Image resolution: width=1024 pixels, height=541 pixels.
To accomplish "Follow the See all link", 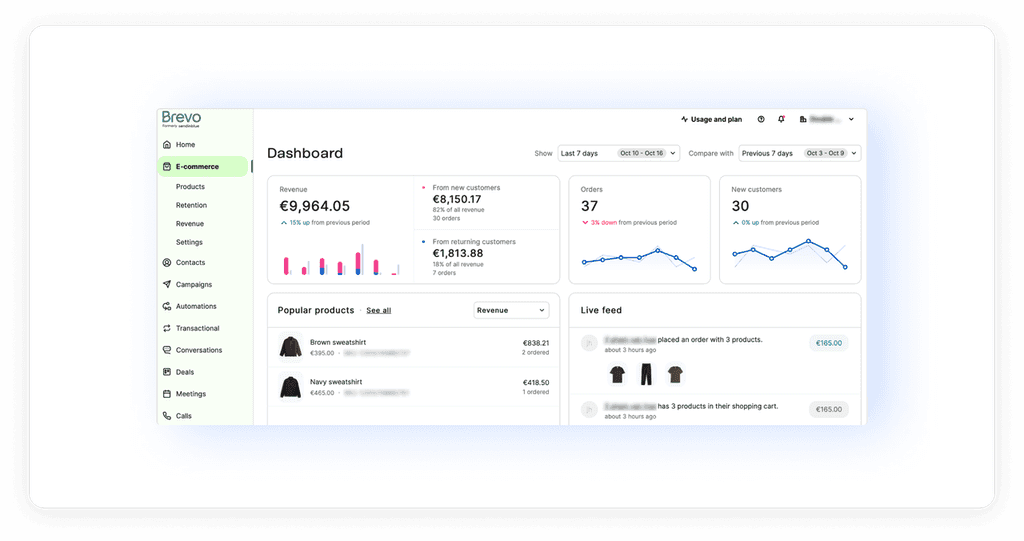I will (379, 310).
